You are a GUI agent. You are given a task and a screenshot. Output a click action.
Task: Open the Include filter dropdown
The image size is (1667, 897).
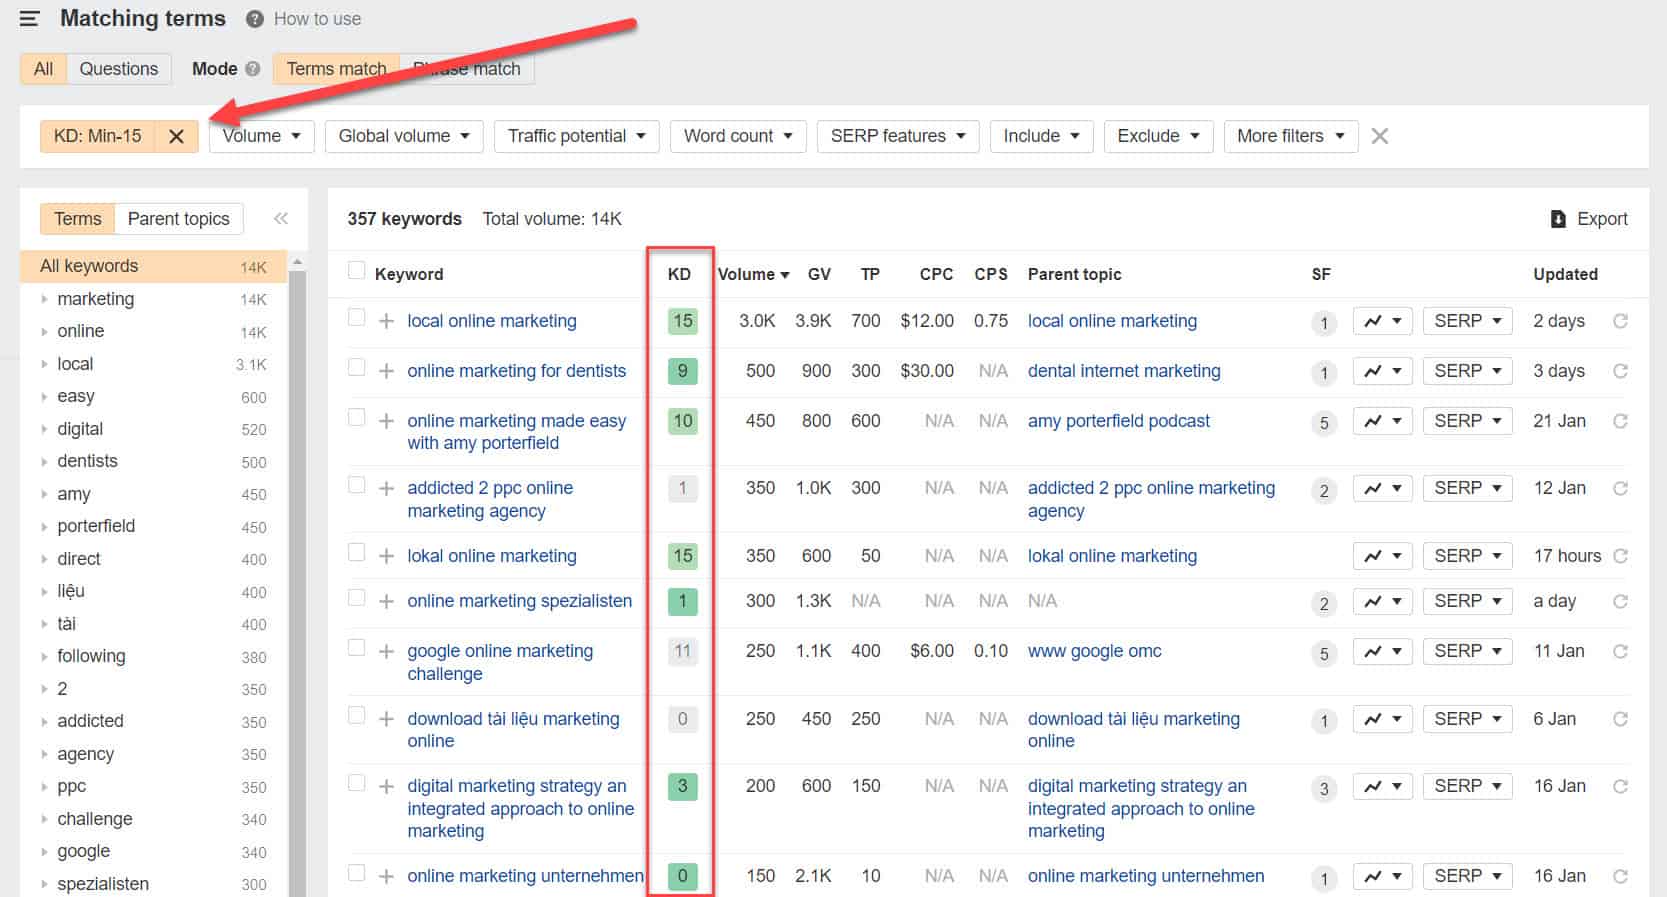coord(1041,136)
